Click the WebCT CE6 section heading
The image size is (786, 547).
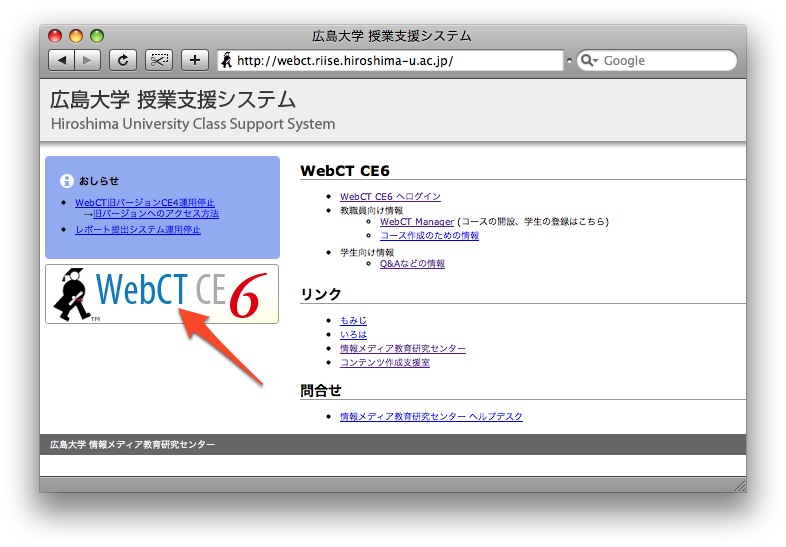click(345, 171)
